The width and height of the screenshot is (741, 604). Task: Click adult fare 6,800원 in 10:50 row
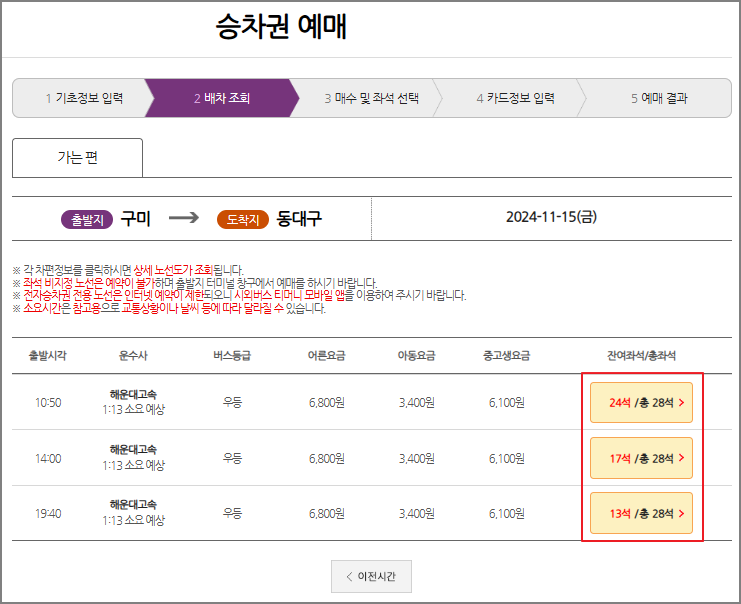[327, 403]
